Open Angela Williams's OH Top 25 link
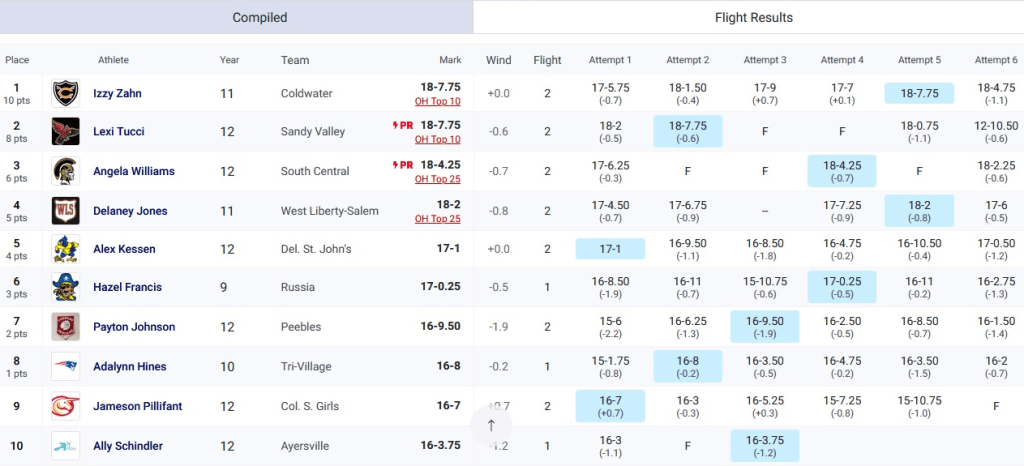This screenshot has height=466, width=1024. click(438, 179)
